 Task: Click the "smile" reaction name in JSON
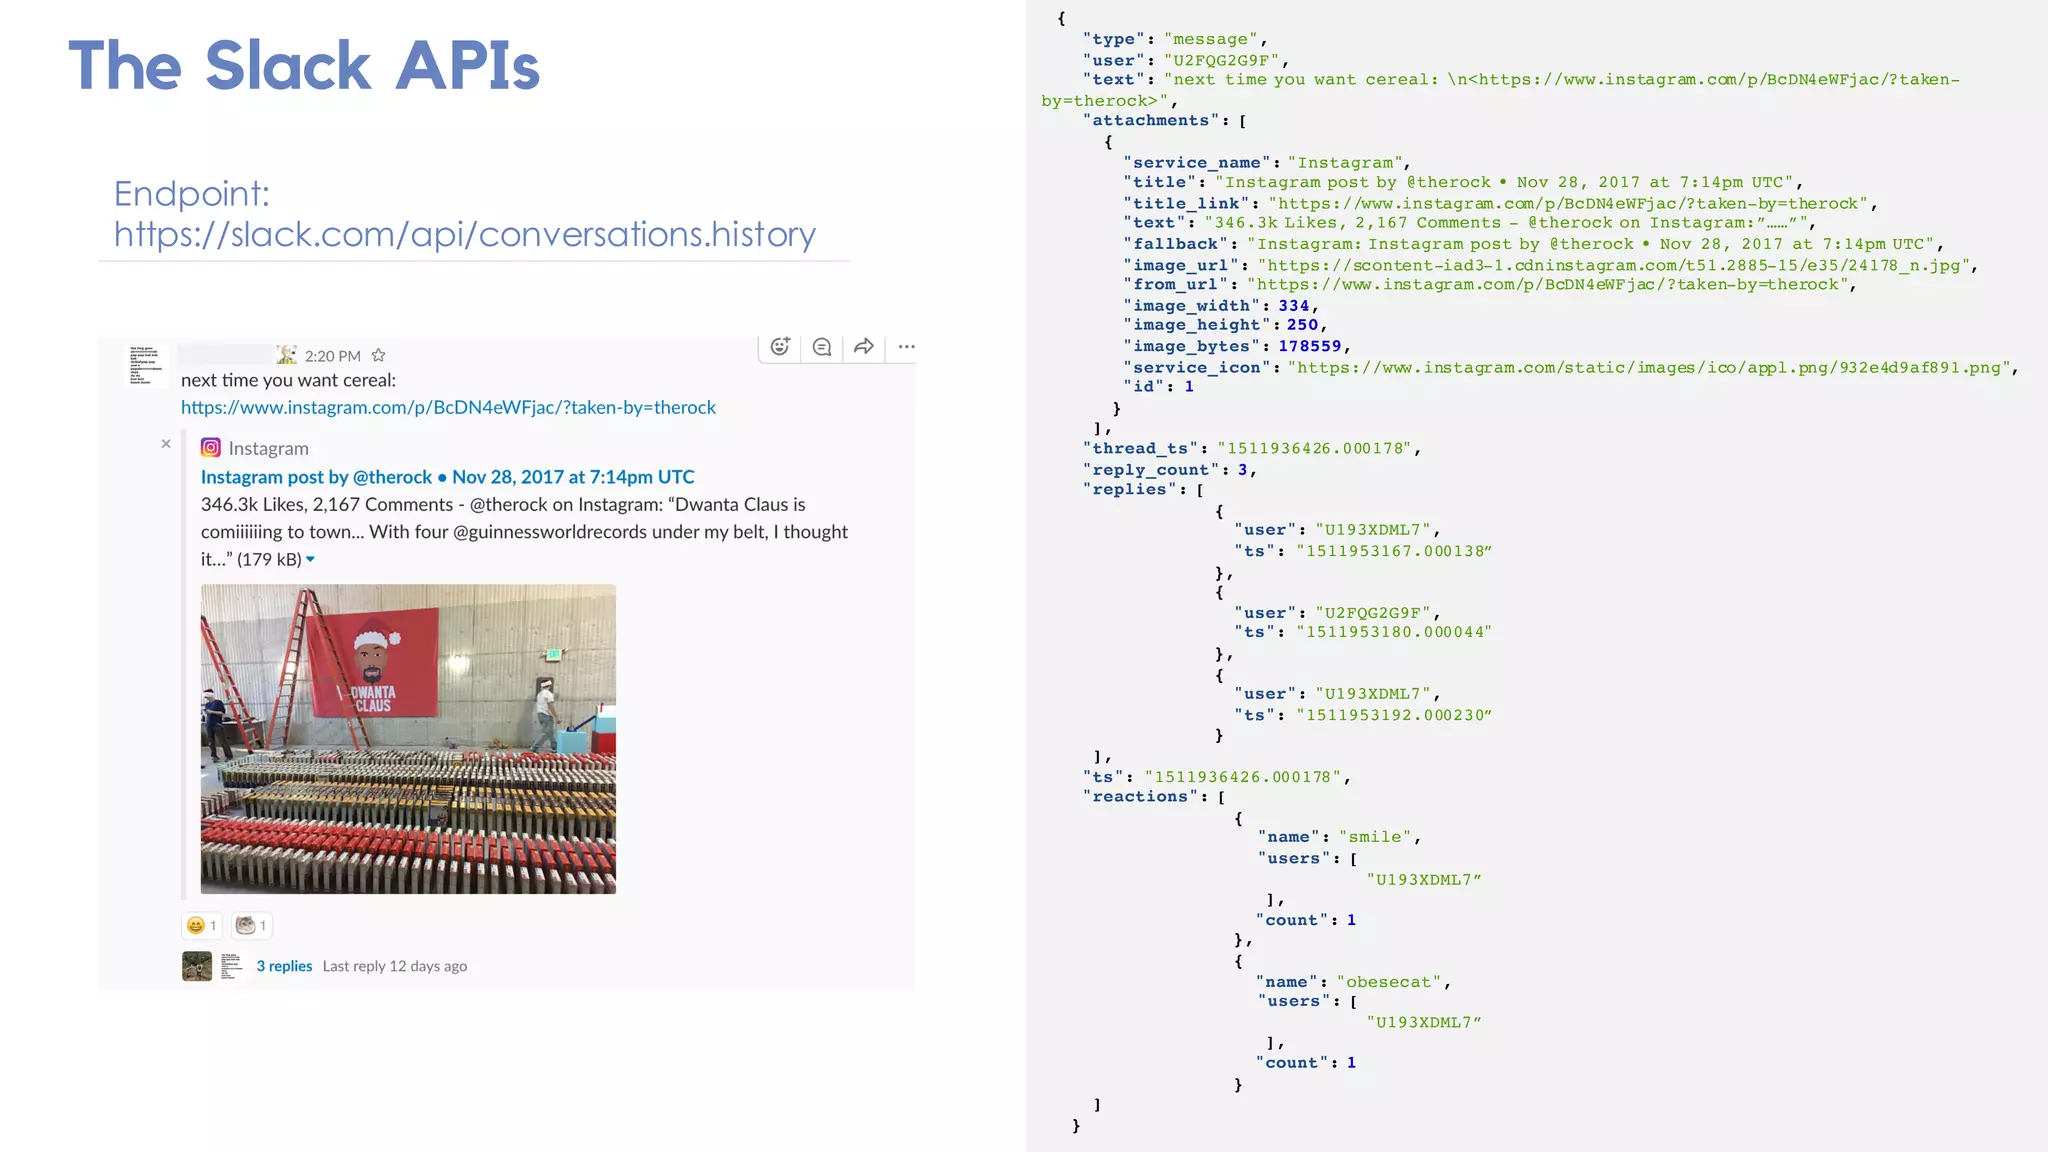1375,837
